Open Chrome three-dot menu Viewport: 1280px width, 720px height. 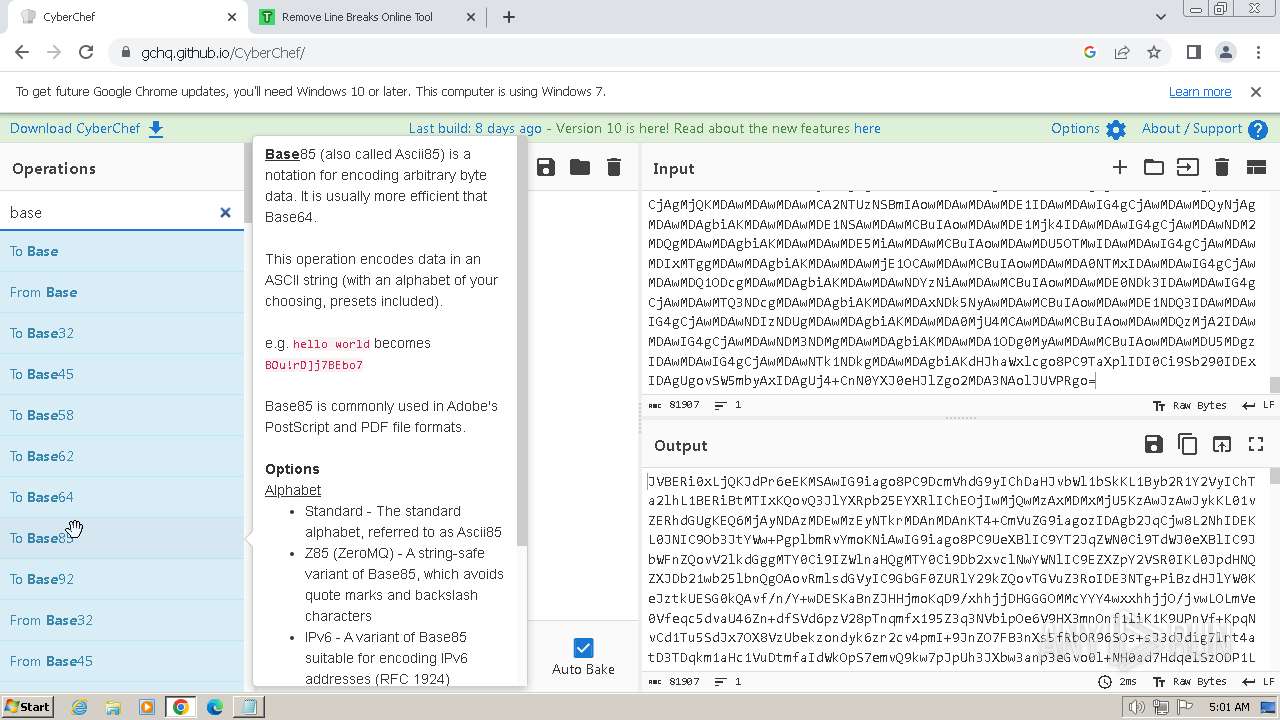(1257, 52)
